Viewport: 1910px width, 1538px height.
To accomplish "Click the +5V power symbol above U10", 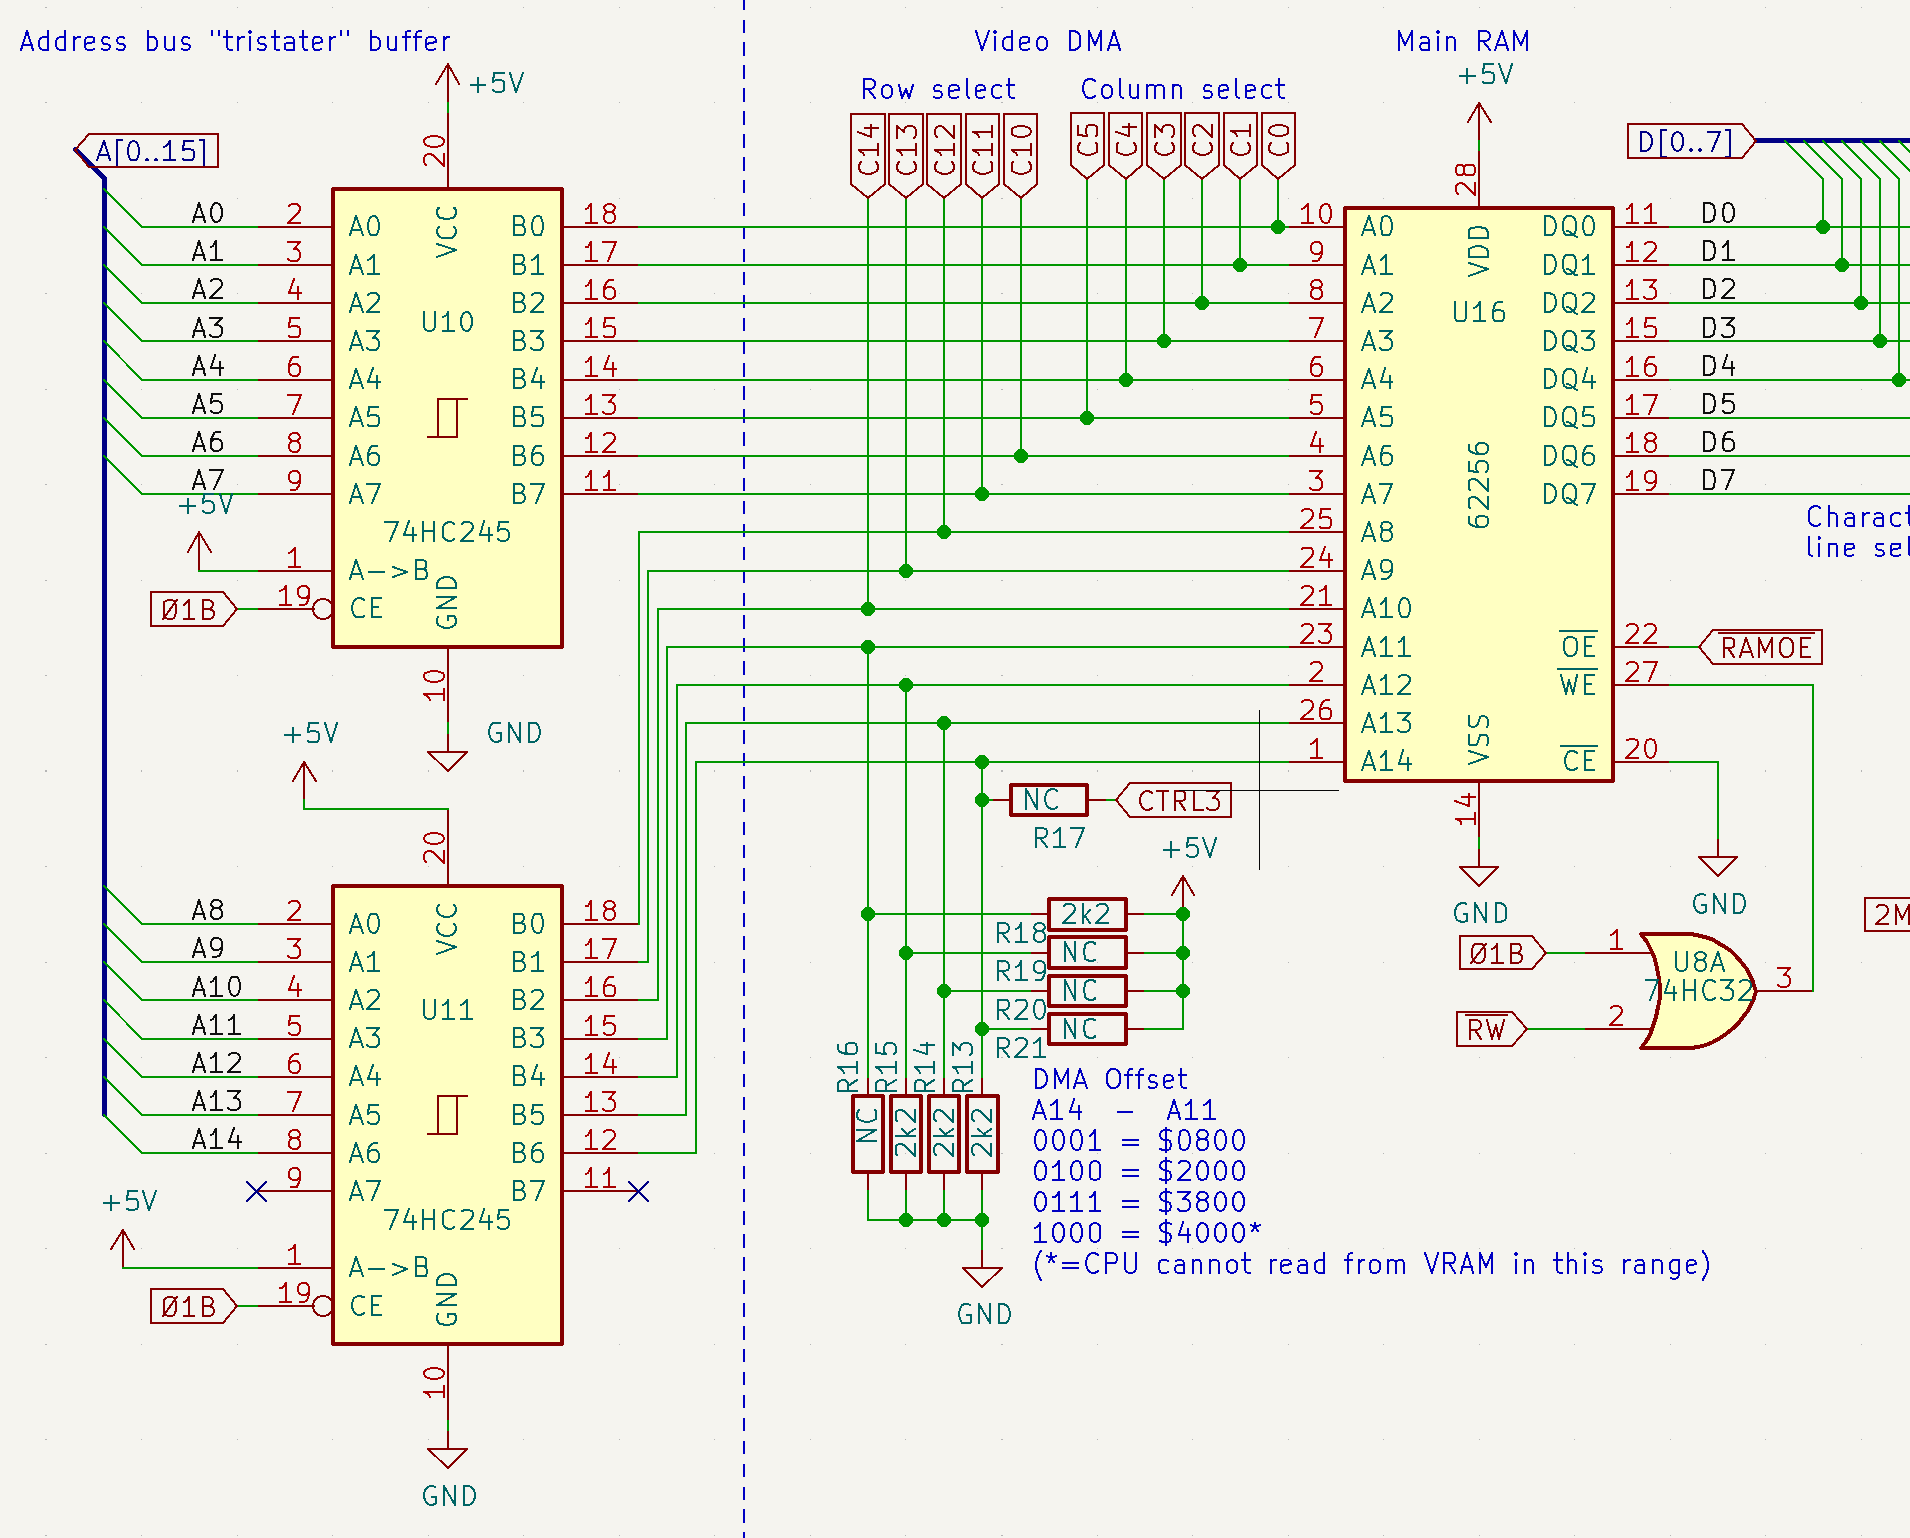I will click(448, 78).
